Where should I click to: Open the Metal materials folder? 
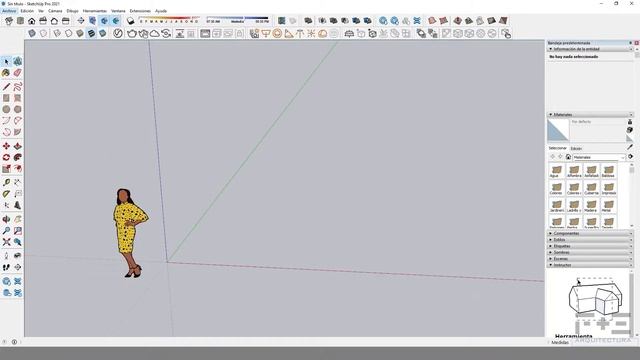pyautogui.click(x=608, y=206)
